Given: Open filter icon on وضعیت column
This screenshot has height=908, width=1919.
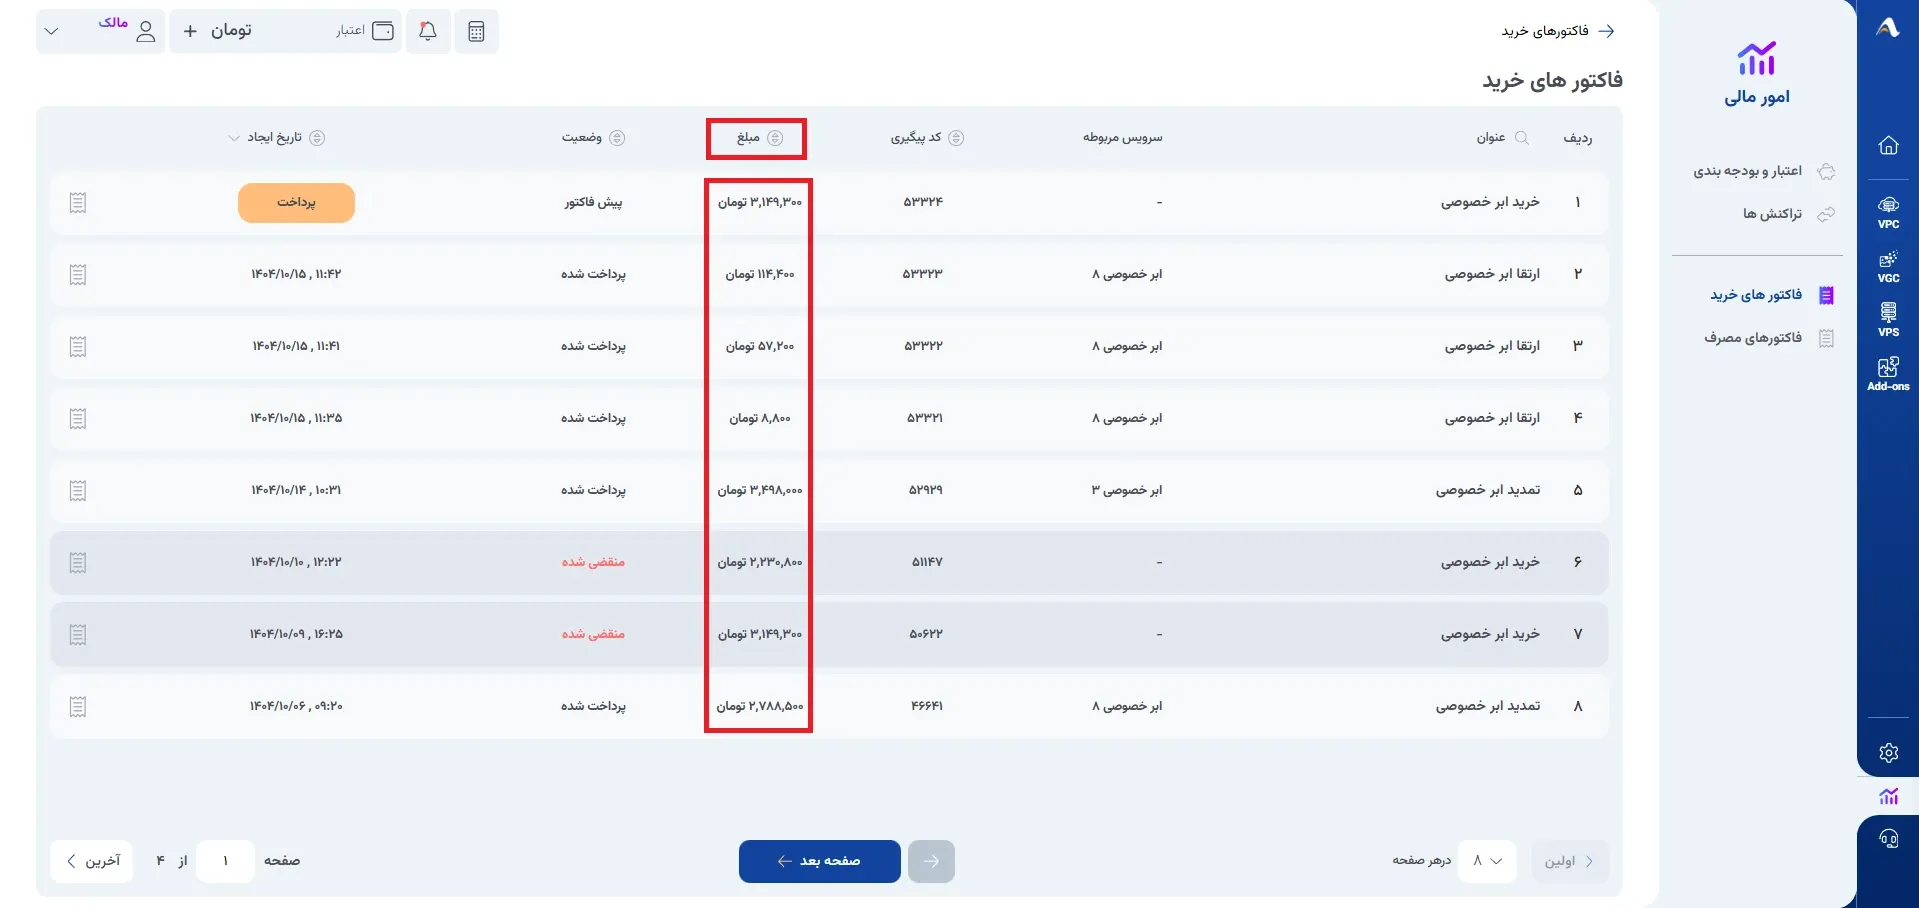Looking at the screenshot, I should 617,138.
